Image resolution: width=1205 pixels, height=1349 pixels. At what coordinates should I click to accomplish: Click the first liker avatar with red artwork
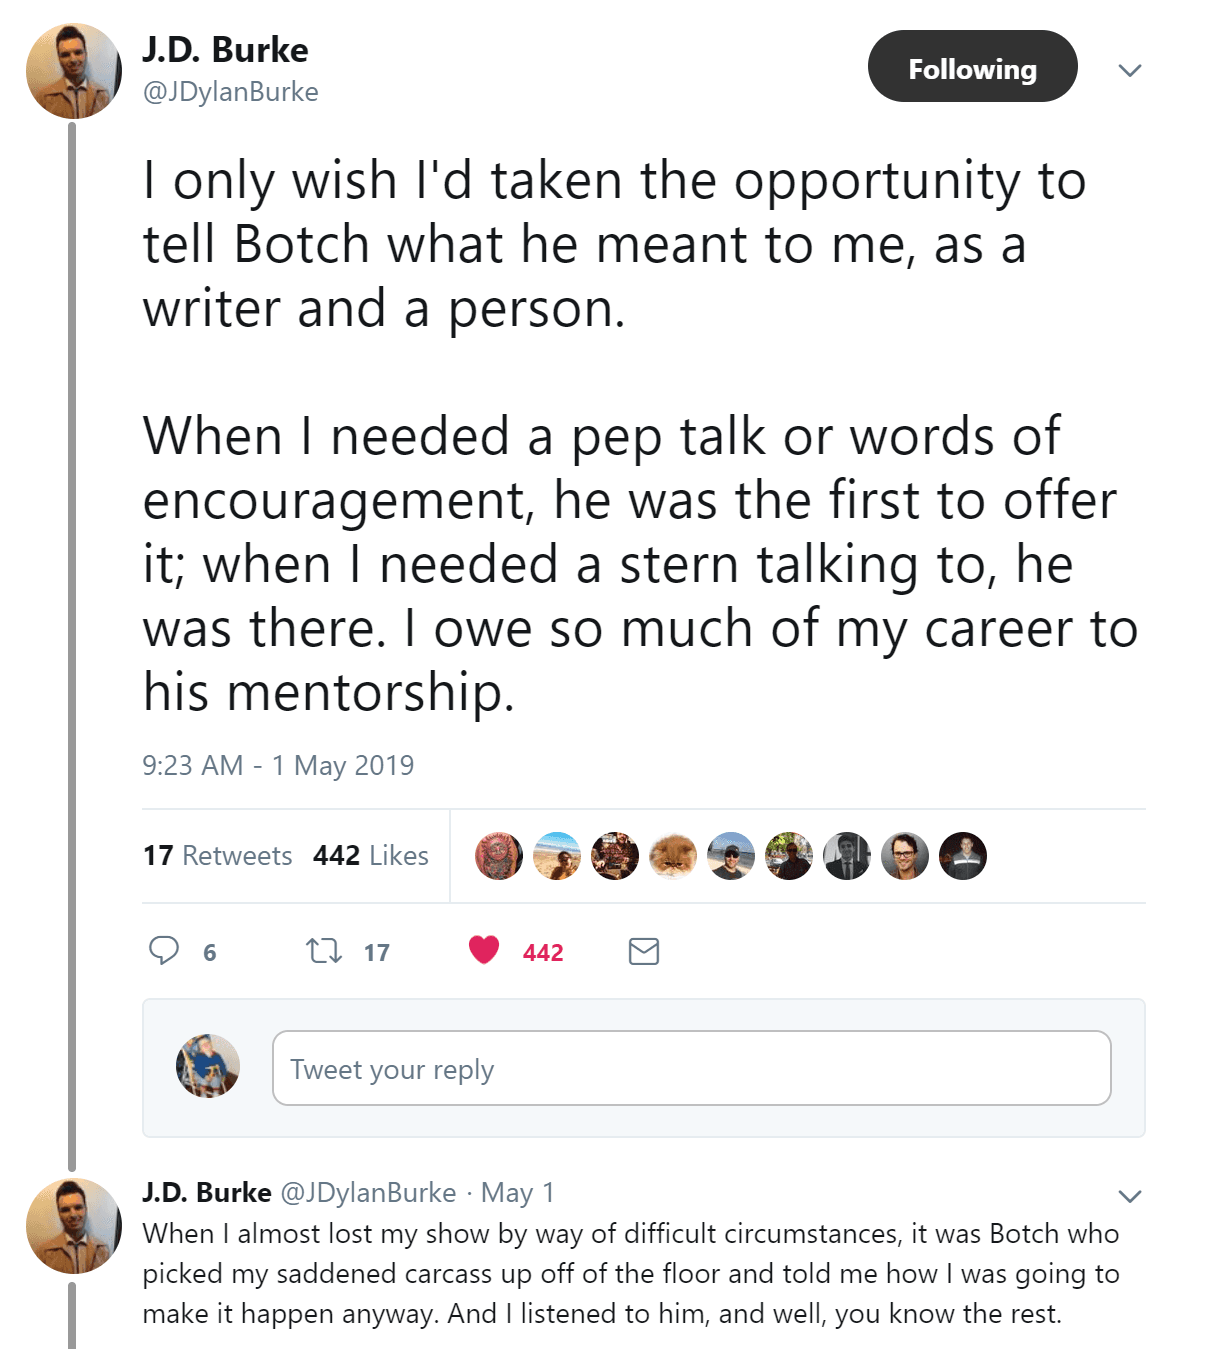coord(499,856)
